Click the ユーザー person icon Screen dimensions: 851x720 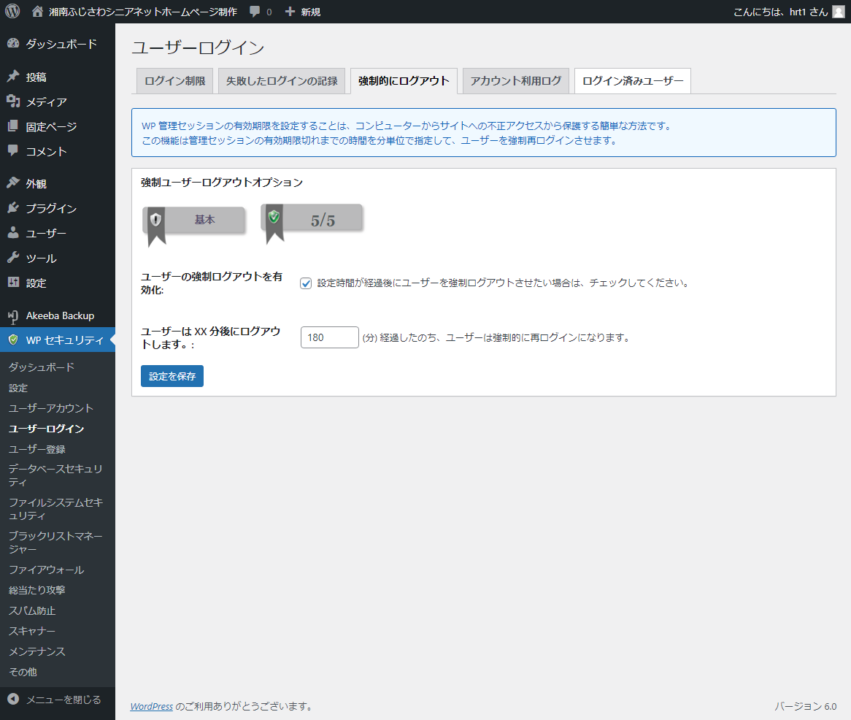pos(13,233)
